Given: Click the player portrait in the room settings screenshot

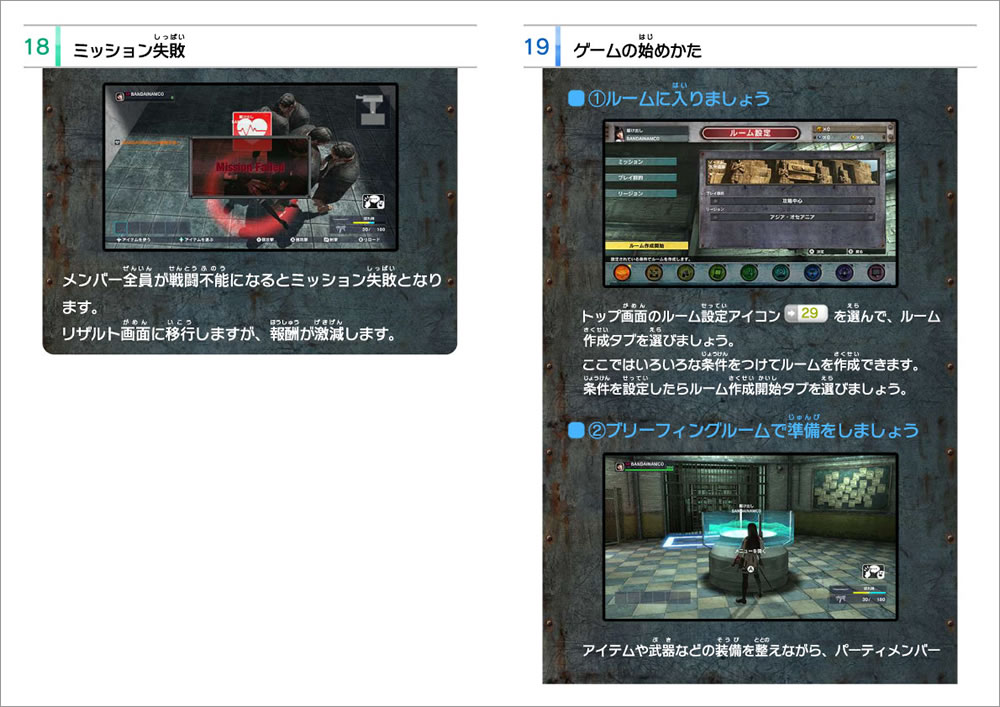Looking at the screenshot, I should click(619, 134).
